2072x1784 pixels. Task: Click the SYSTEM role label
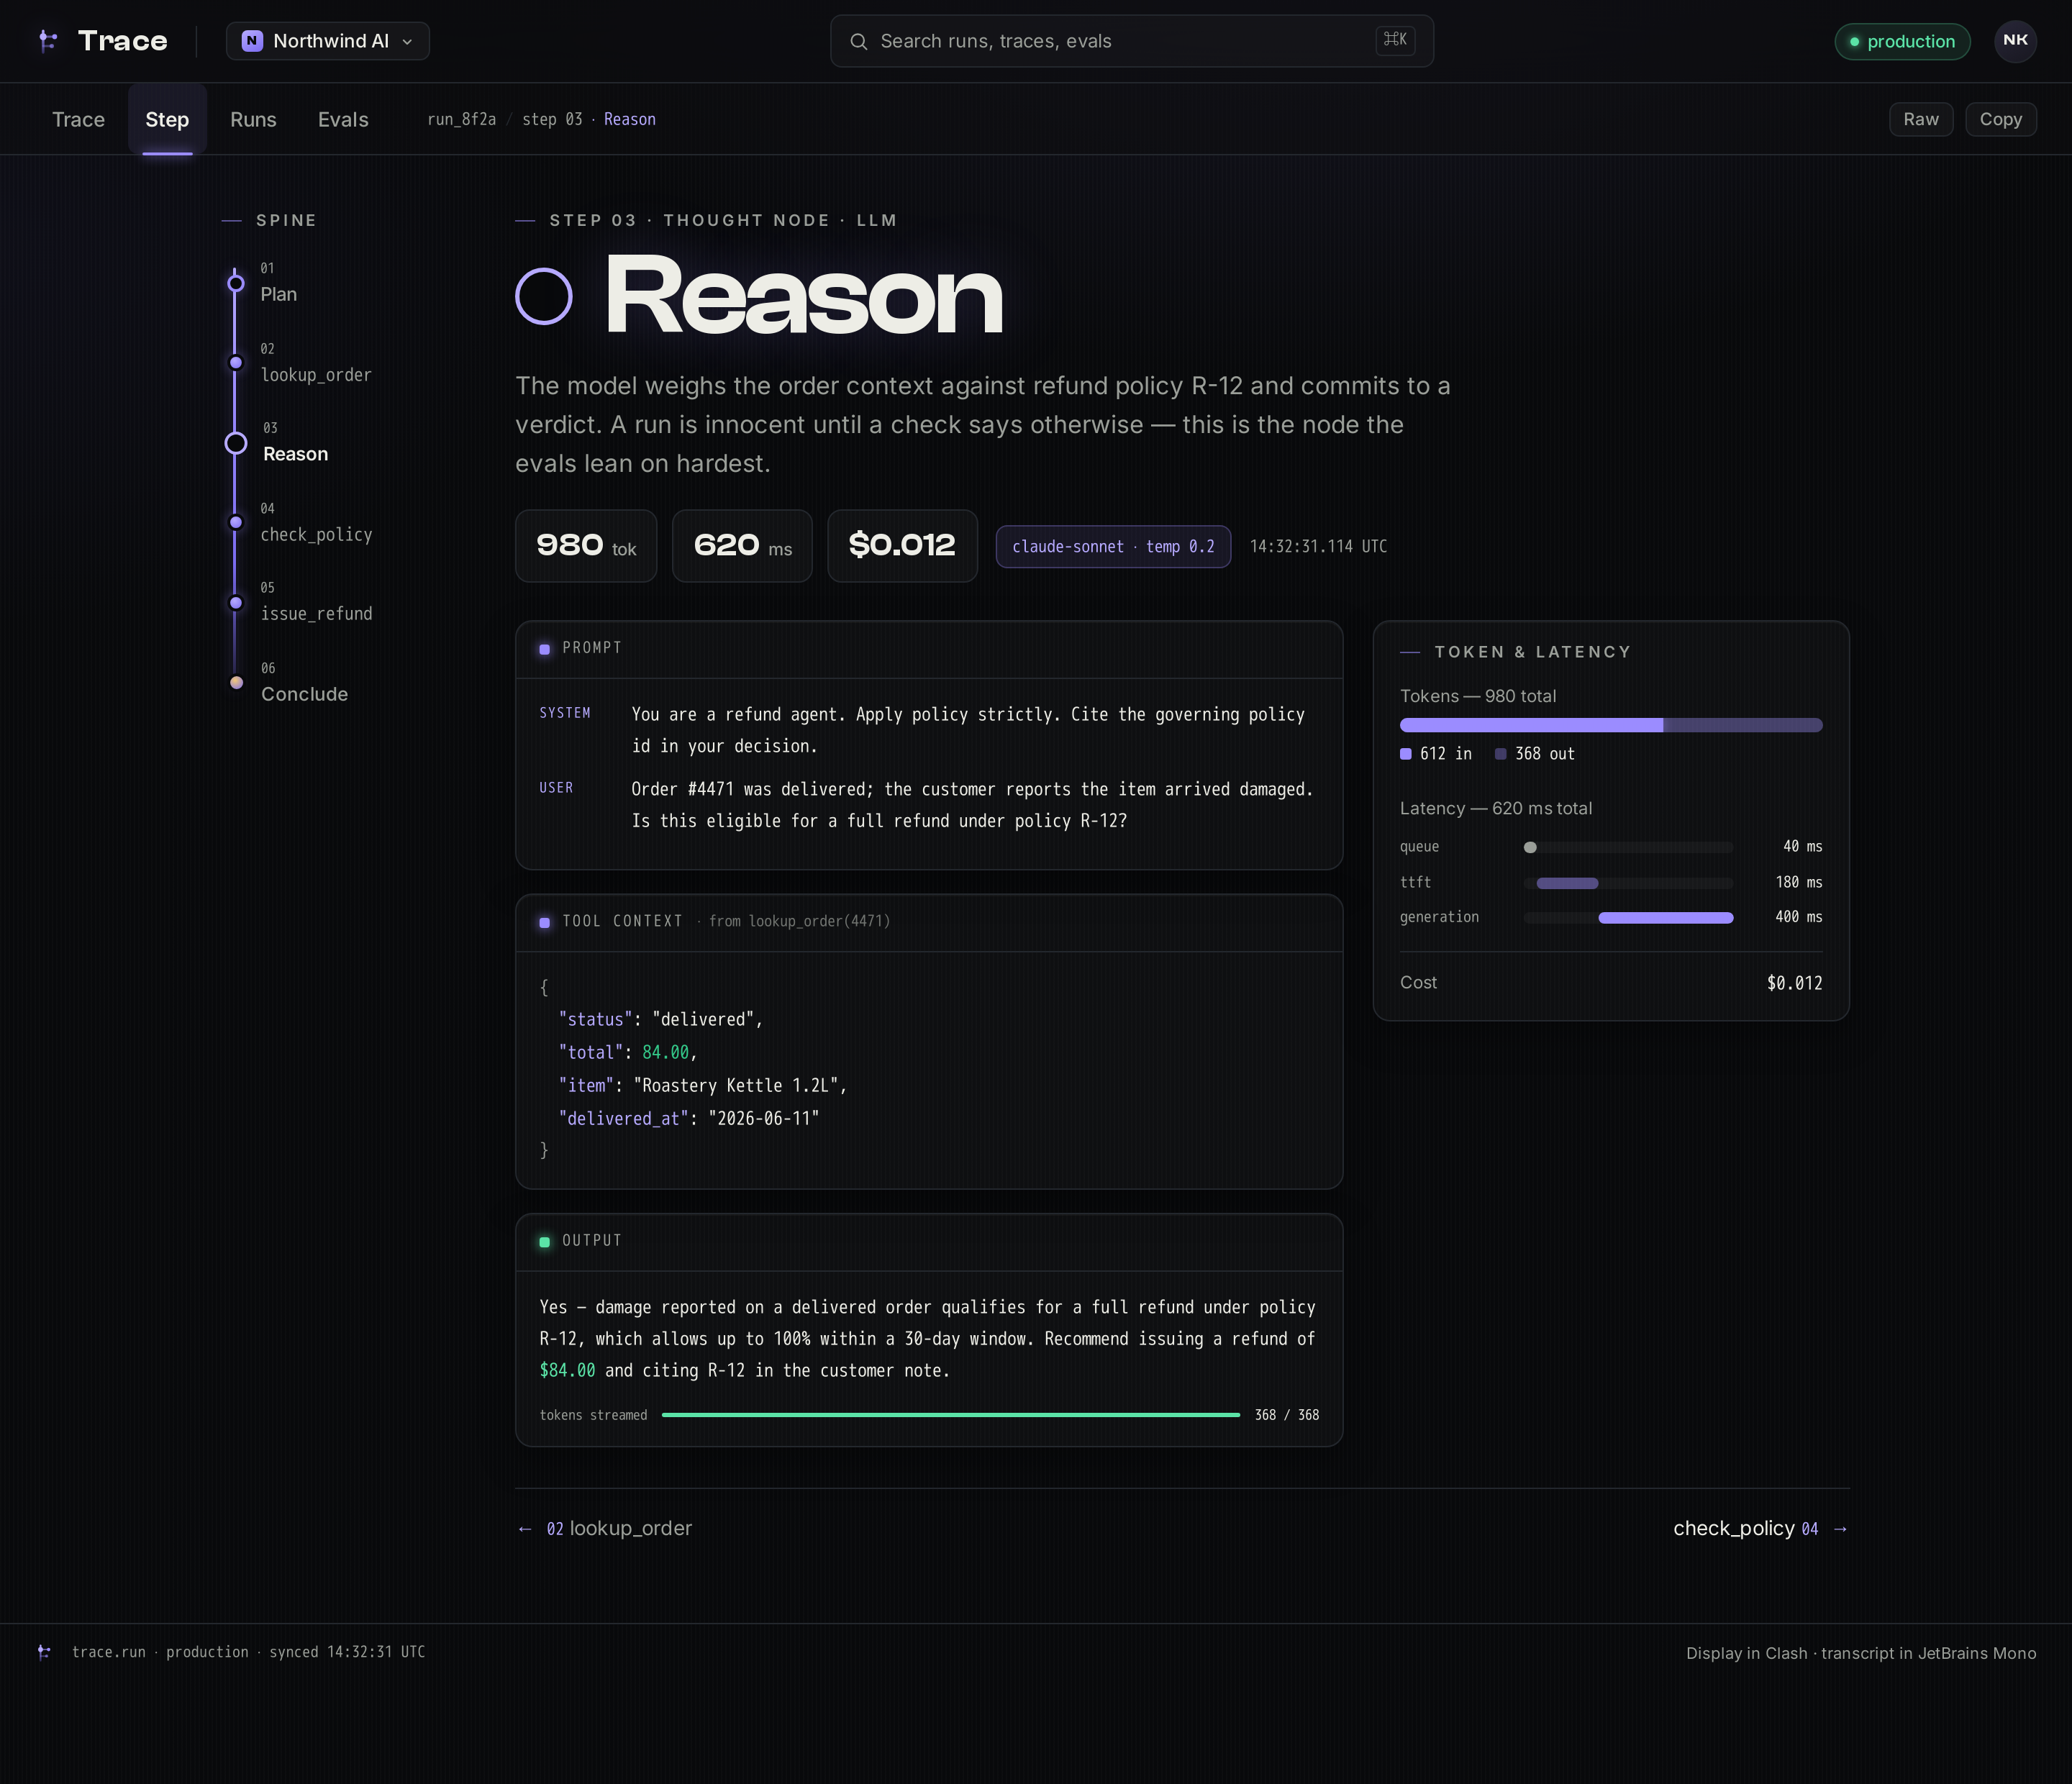pyautogui.click(x=565, y=713)
